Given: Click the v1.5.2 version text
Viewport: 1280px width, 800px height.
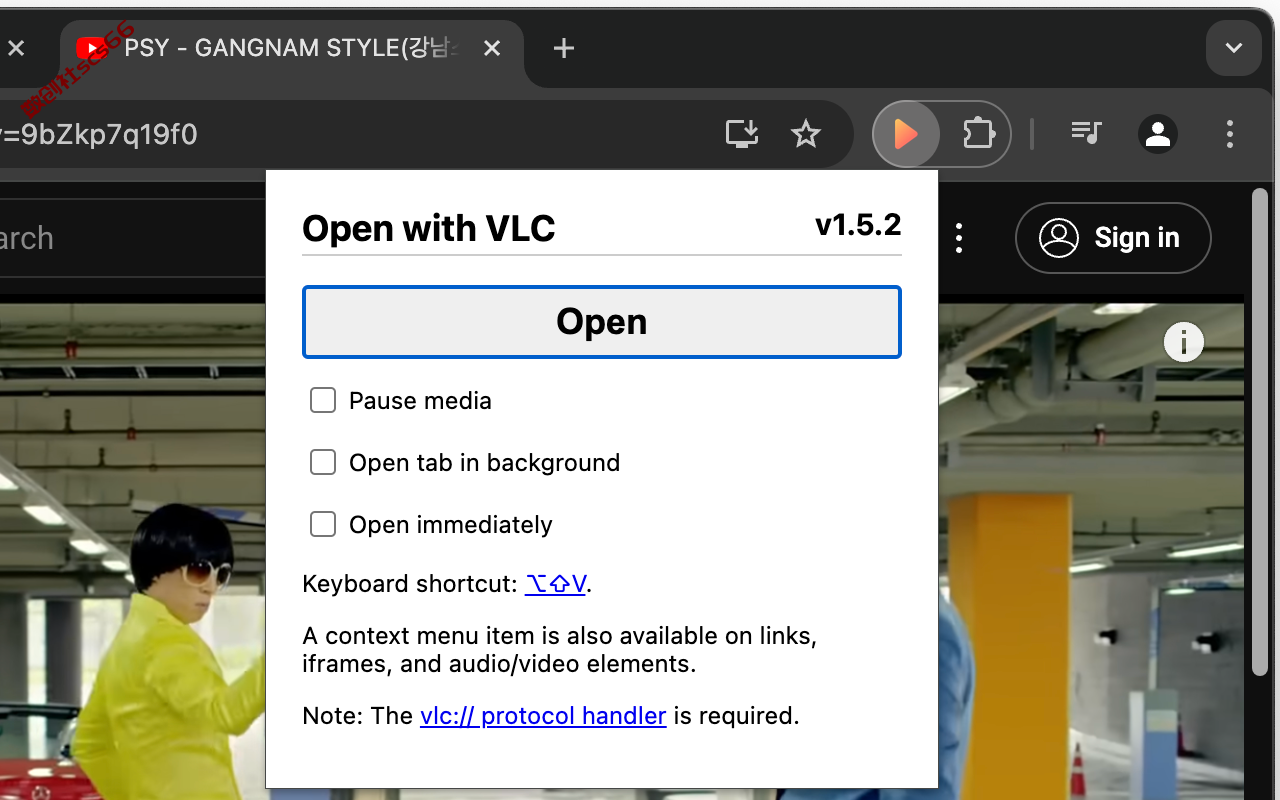Looking at the screenshot, I should [858, 225].
